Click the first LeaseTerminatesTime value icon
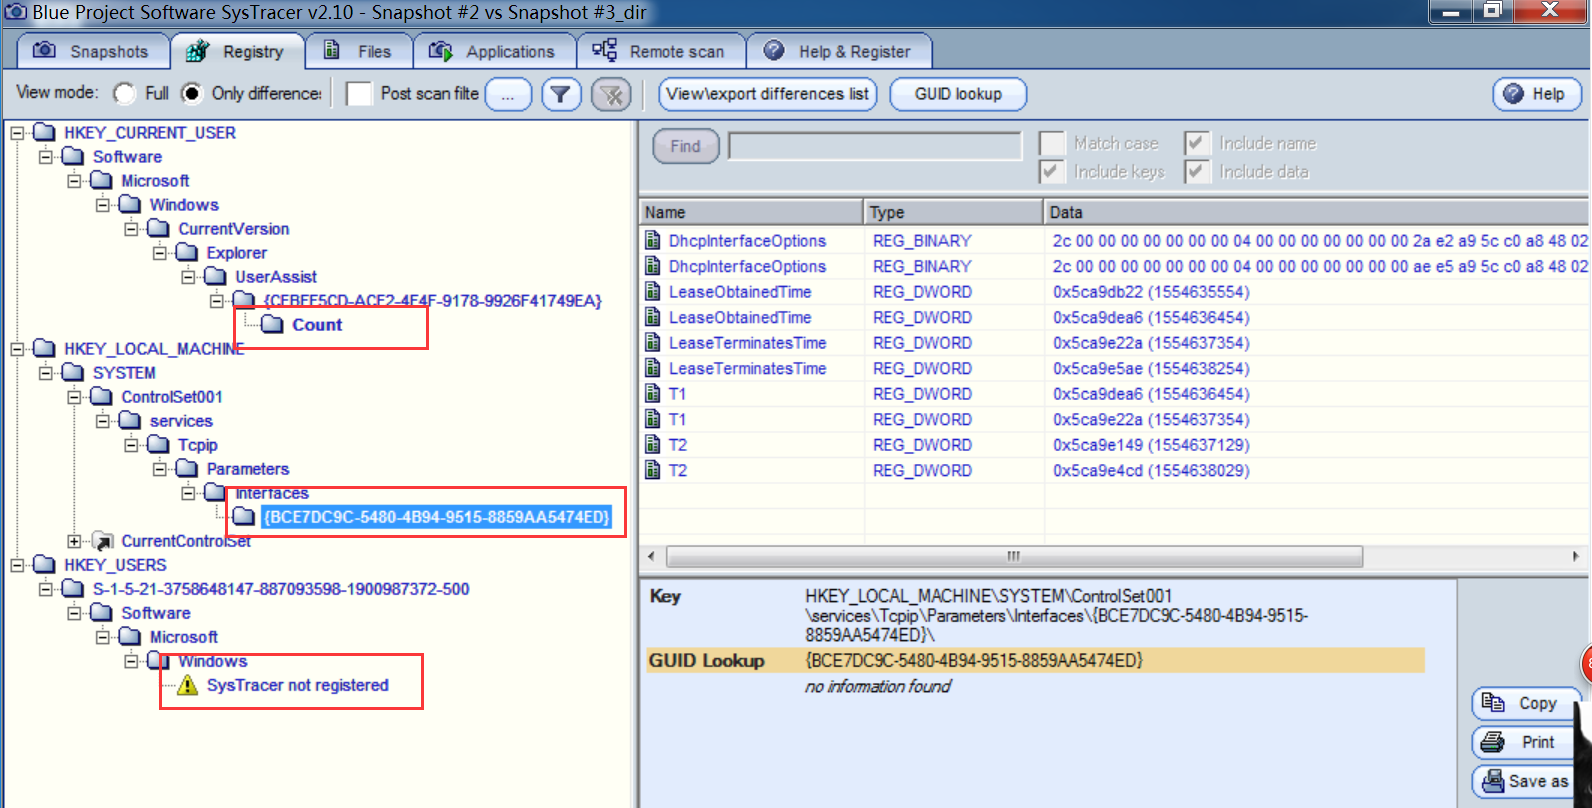This screenshot has width=1592, height=808. pyautogui.click(x=653, y=342)
